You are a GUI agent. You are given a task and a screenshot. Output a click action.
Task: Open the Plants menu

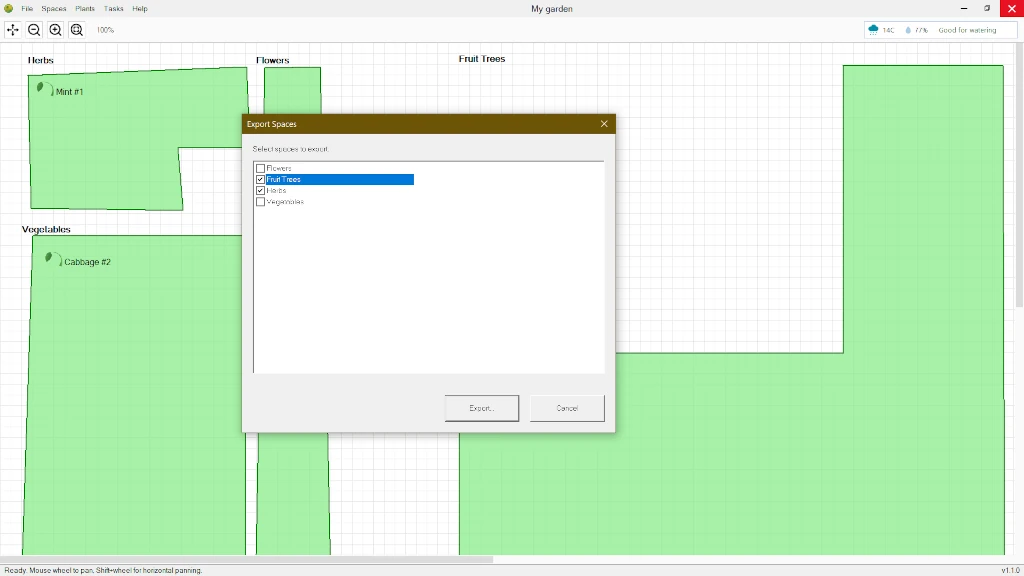[x=84, y=8]
